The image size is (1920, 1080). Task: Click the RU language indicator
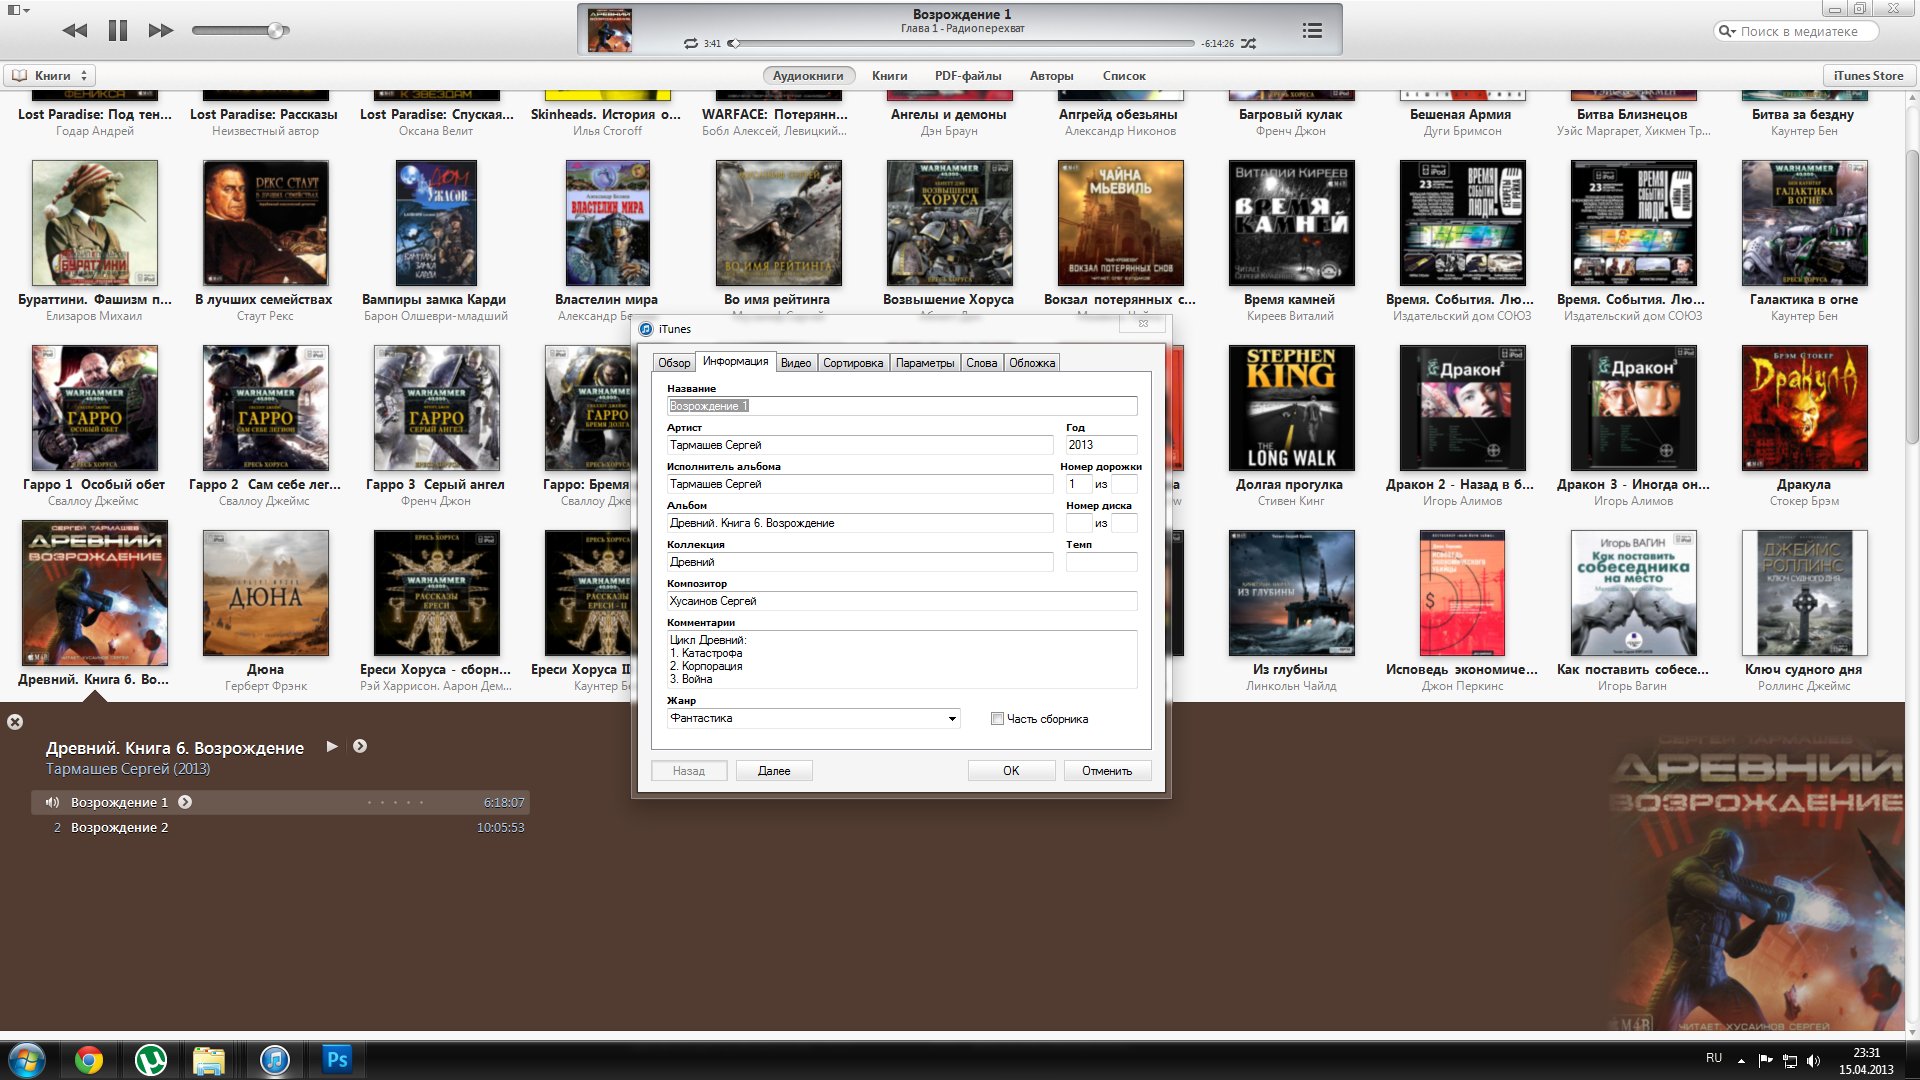[1714, 1058]
